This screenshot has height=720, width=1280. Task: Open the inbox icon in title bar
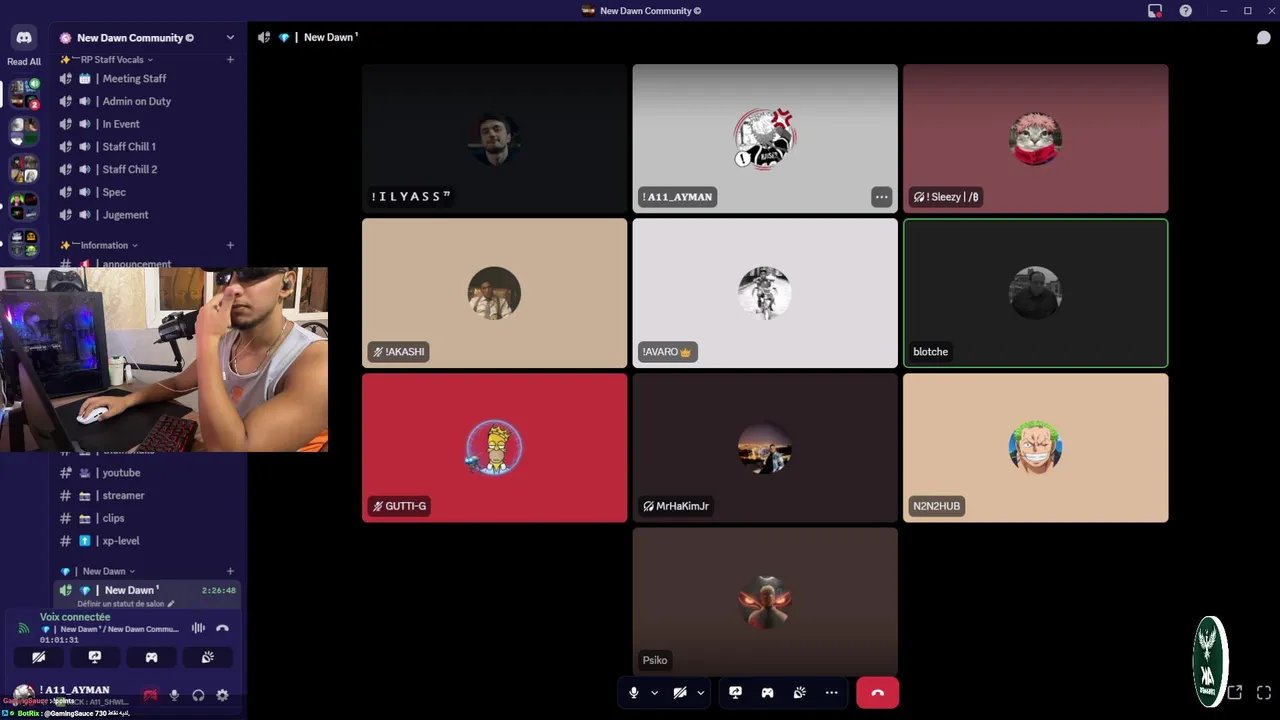point(1155,11)
